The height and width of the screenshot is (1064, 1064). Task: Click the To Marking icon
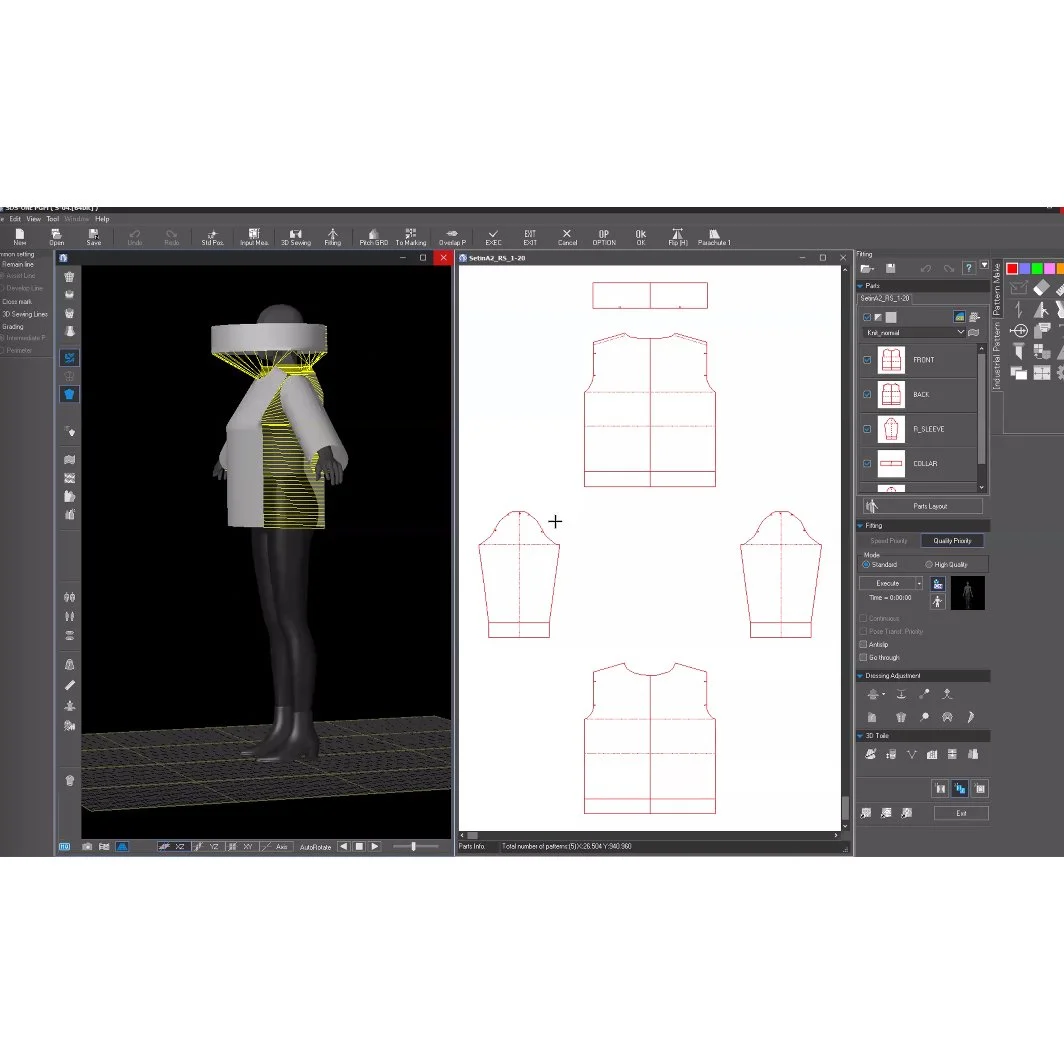tap(411, 237)
